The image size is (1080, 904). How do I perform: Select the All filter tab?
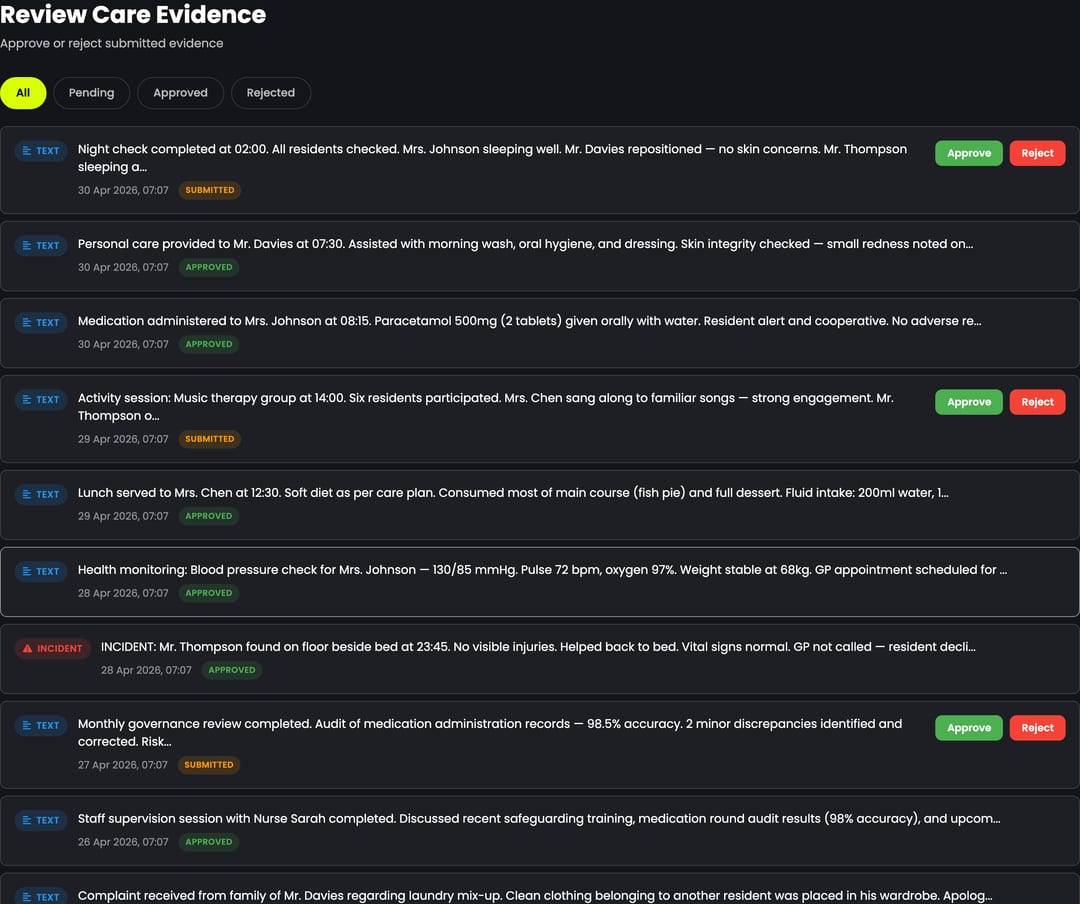point(23,93)
